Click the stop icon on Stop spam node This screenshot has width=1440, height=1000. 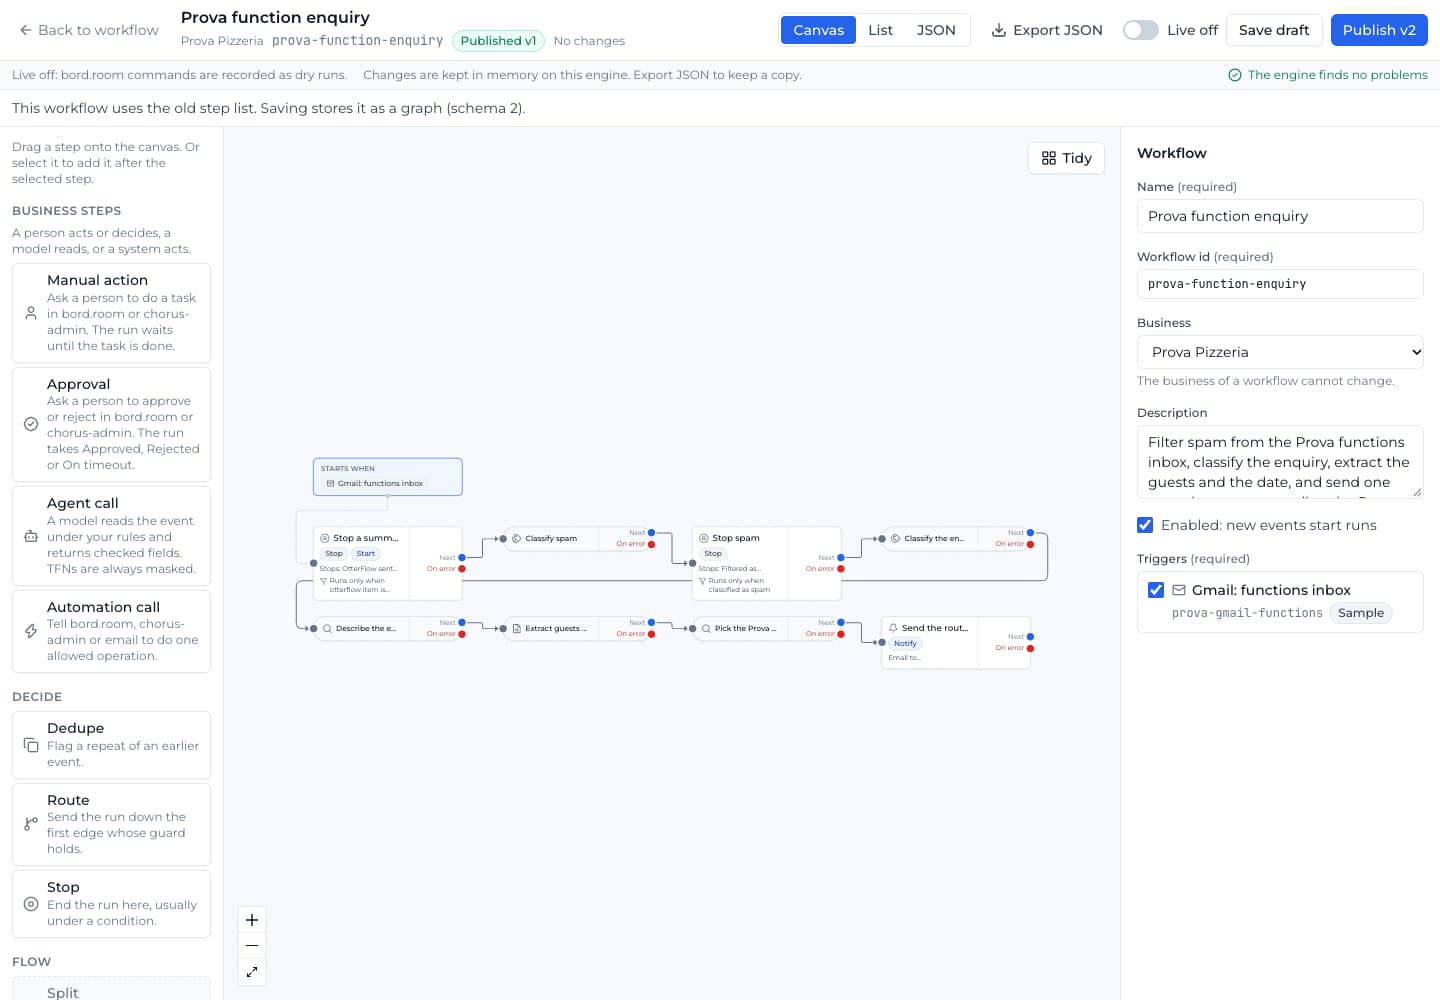pyautogui.click(x=704, y=538)
